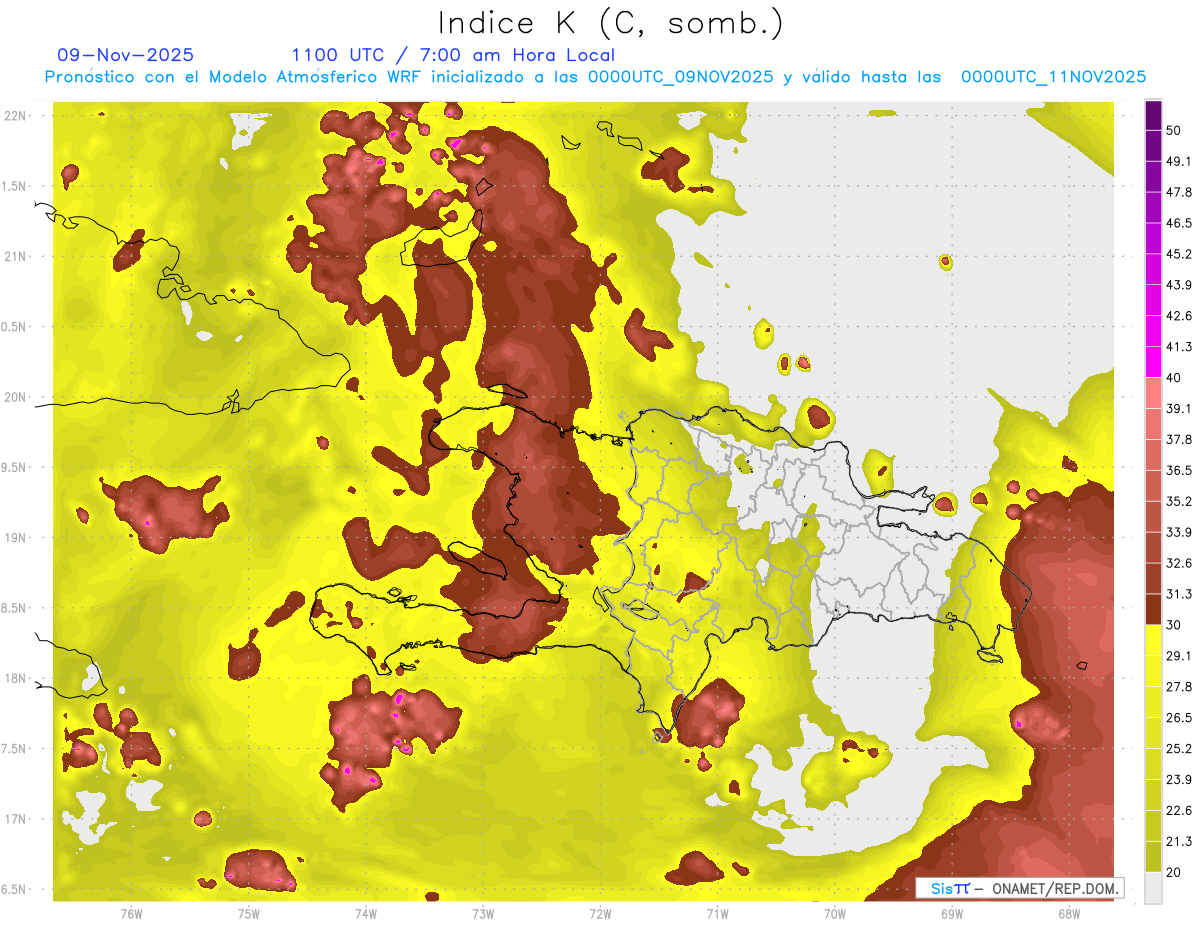Click colorbar value '35.2'
1200x927 pixels.
tap(1179, 501)
